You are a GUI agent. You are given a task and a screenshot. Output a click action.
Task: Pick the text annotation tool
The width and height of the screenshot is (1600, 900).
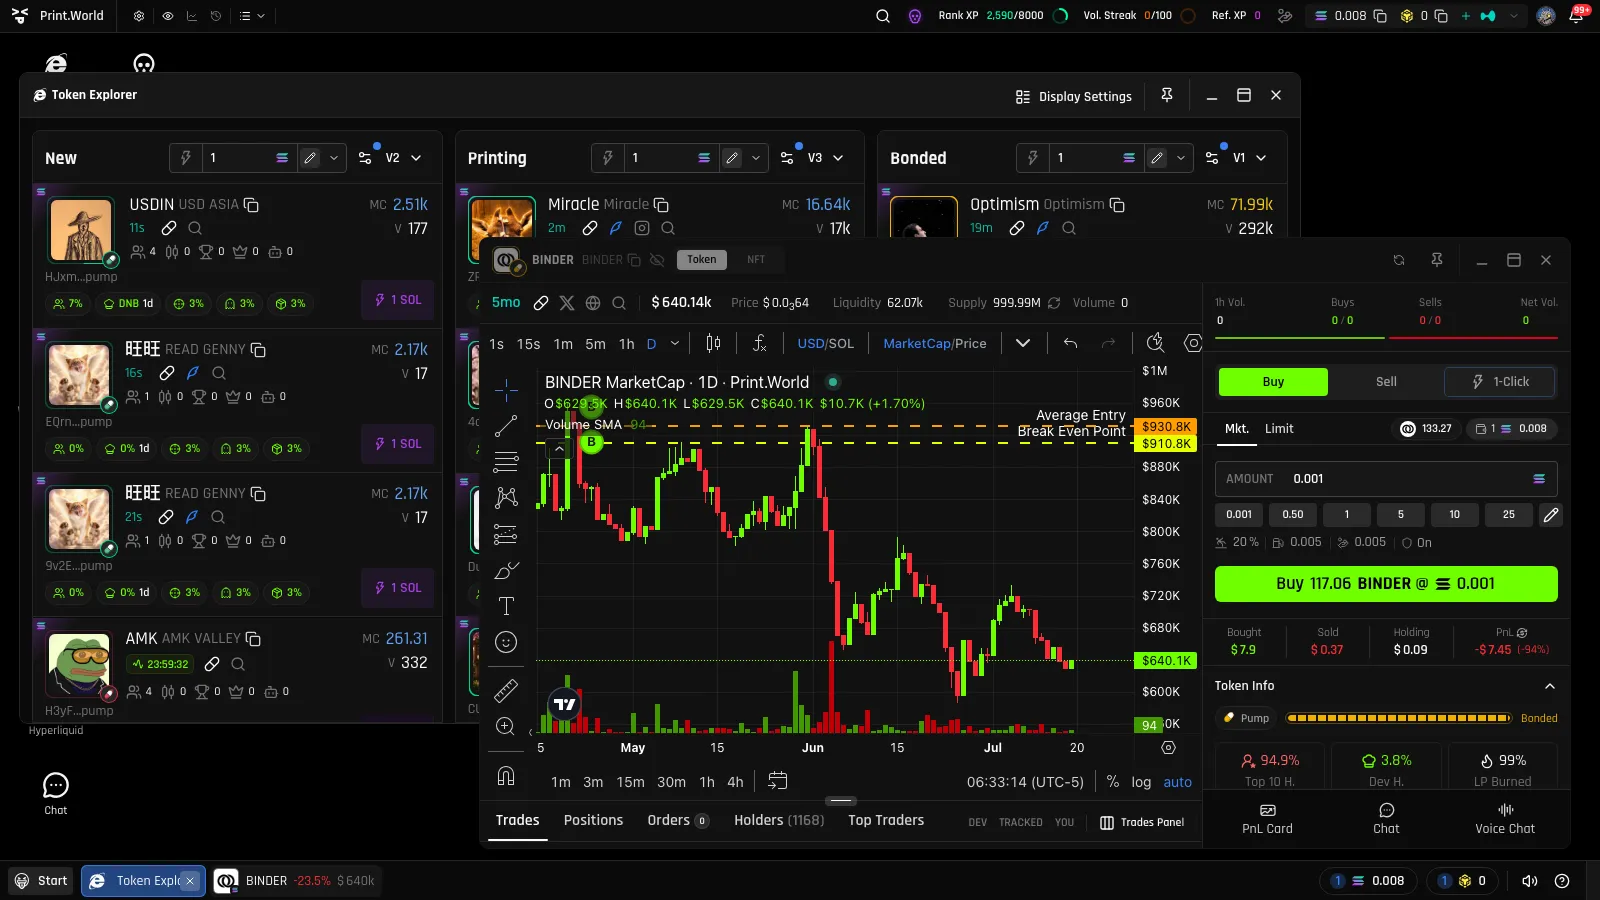pyautogui.click(x=506, y=606)
